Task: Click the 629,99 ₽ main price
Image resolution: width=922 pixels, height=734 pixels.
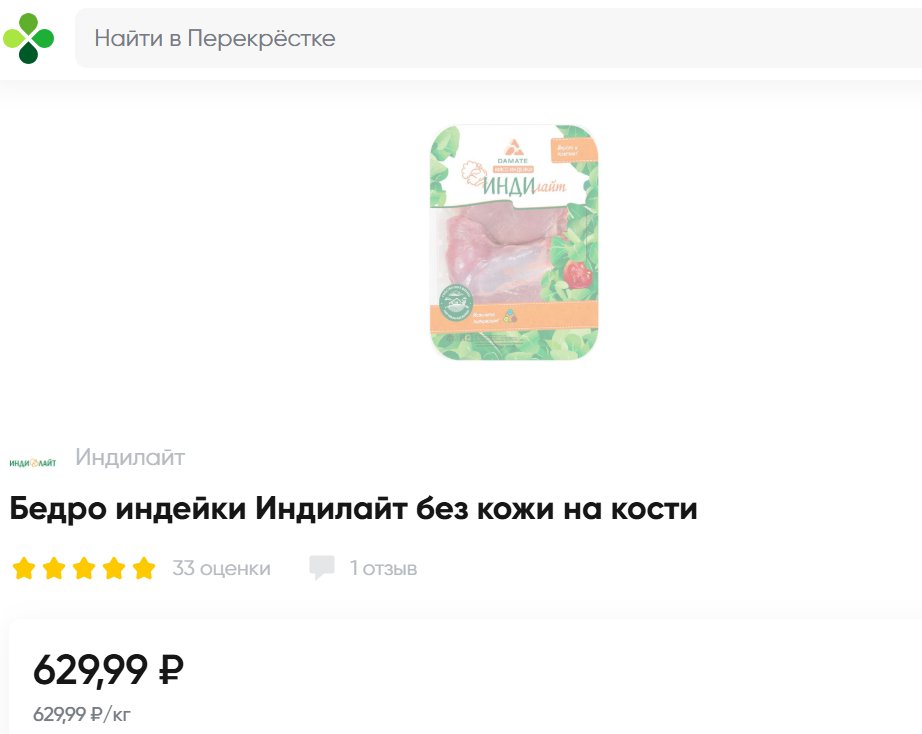Action: [x=108, y=670]
